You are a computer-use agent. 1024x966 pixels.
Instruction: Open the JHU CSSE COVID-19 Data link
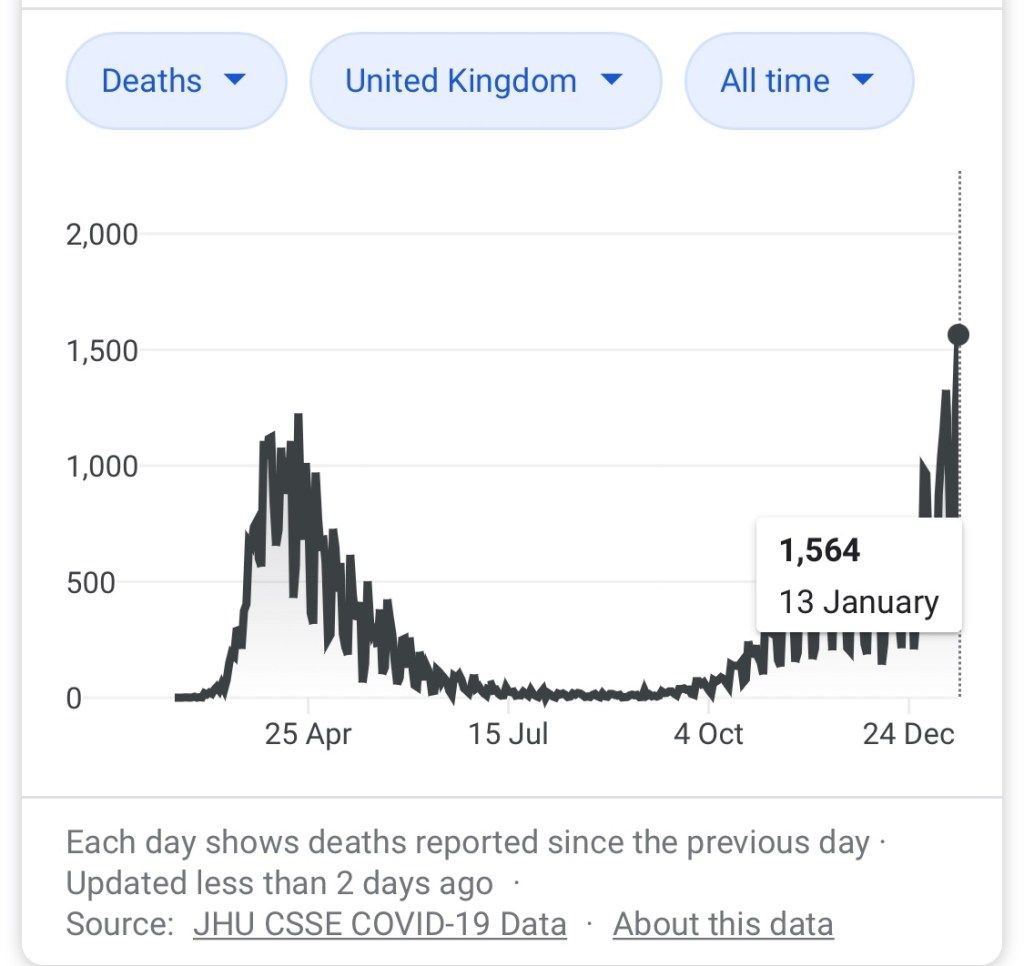[379, 924]
